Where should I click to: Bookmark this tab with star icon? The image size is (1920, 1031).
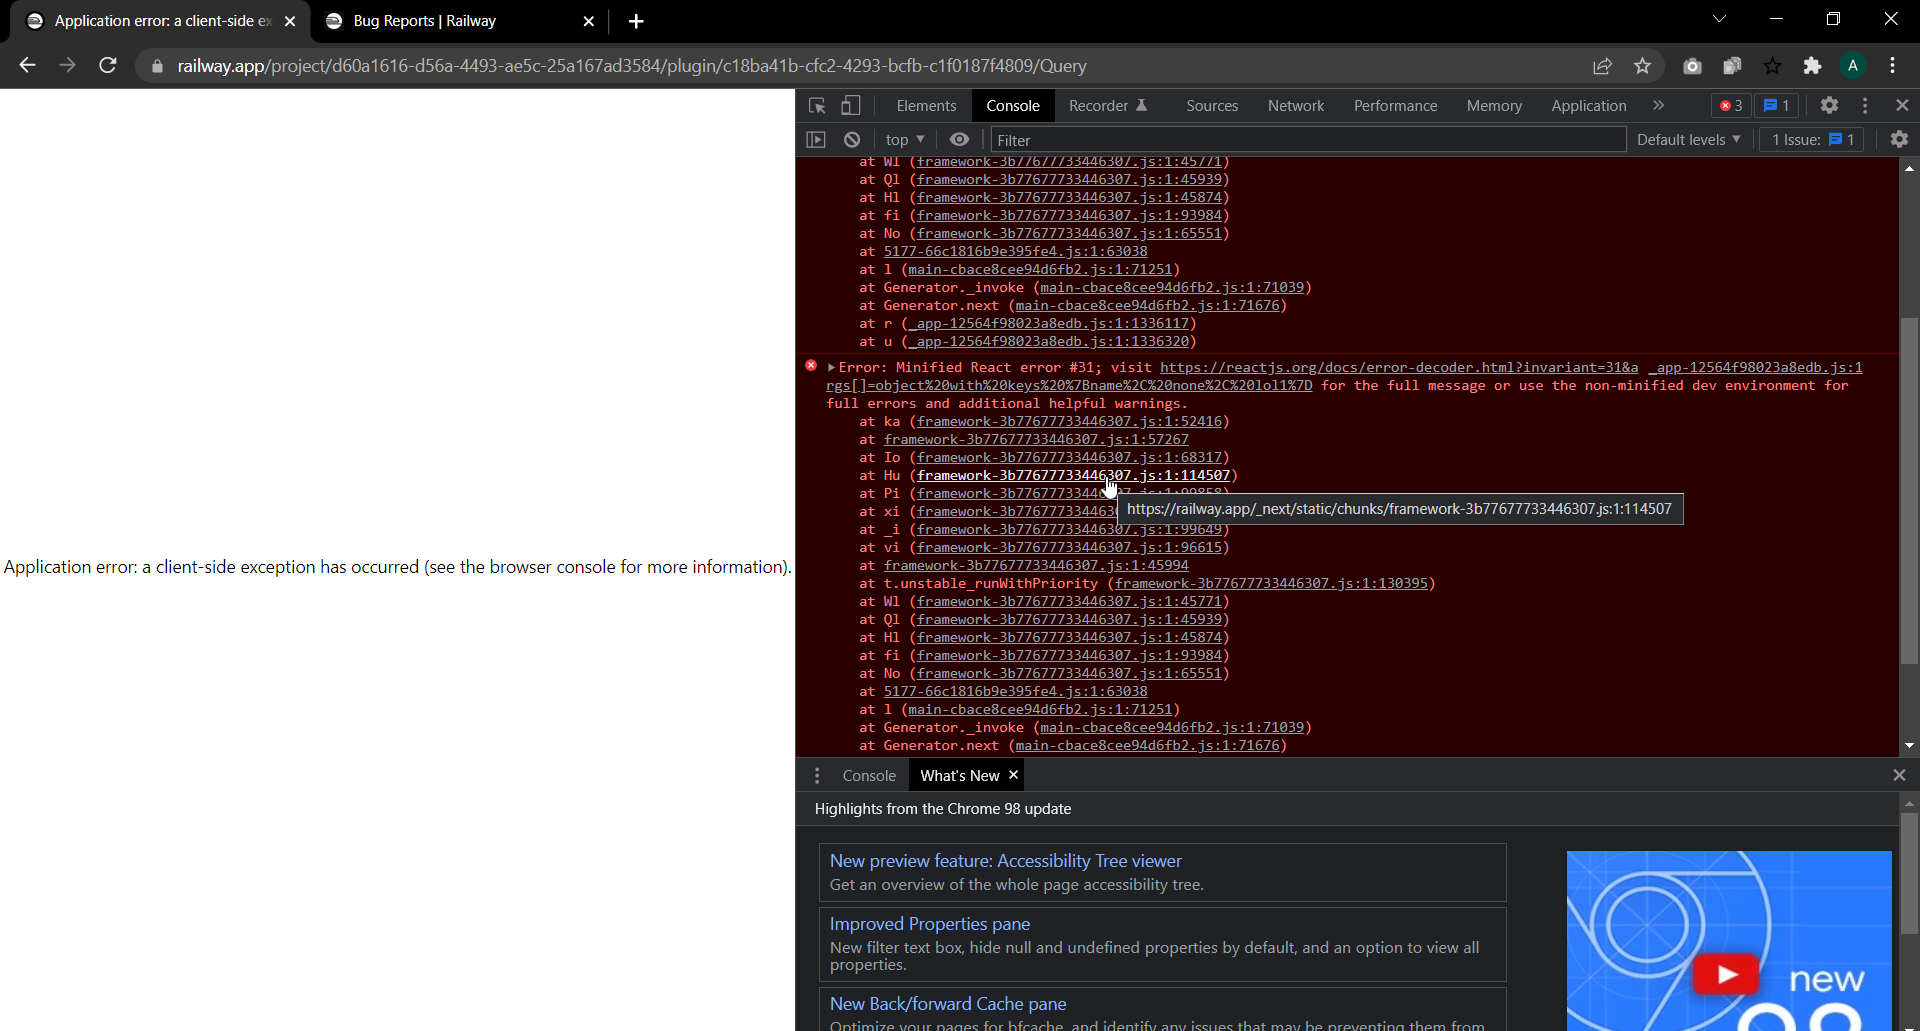pyautogui.click(x=1642, y=66)
